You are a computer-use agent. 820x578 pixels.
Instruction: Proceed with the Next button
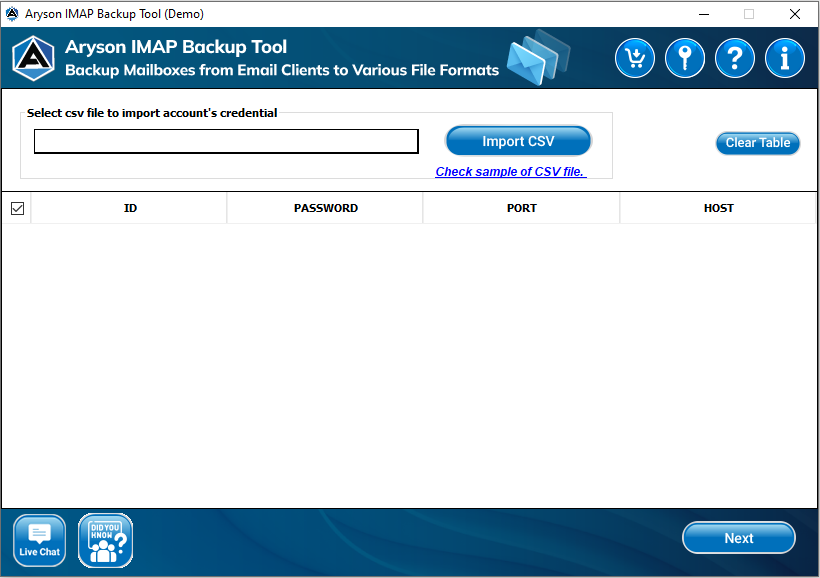pos(739,538)
